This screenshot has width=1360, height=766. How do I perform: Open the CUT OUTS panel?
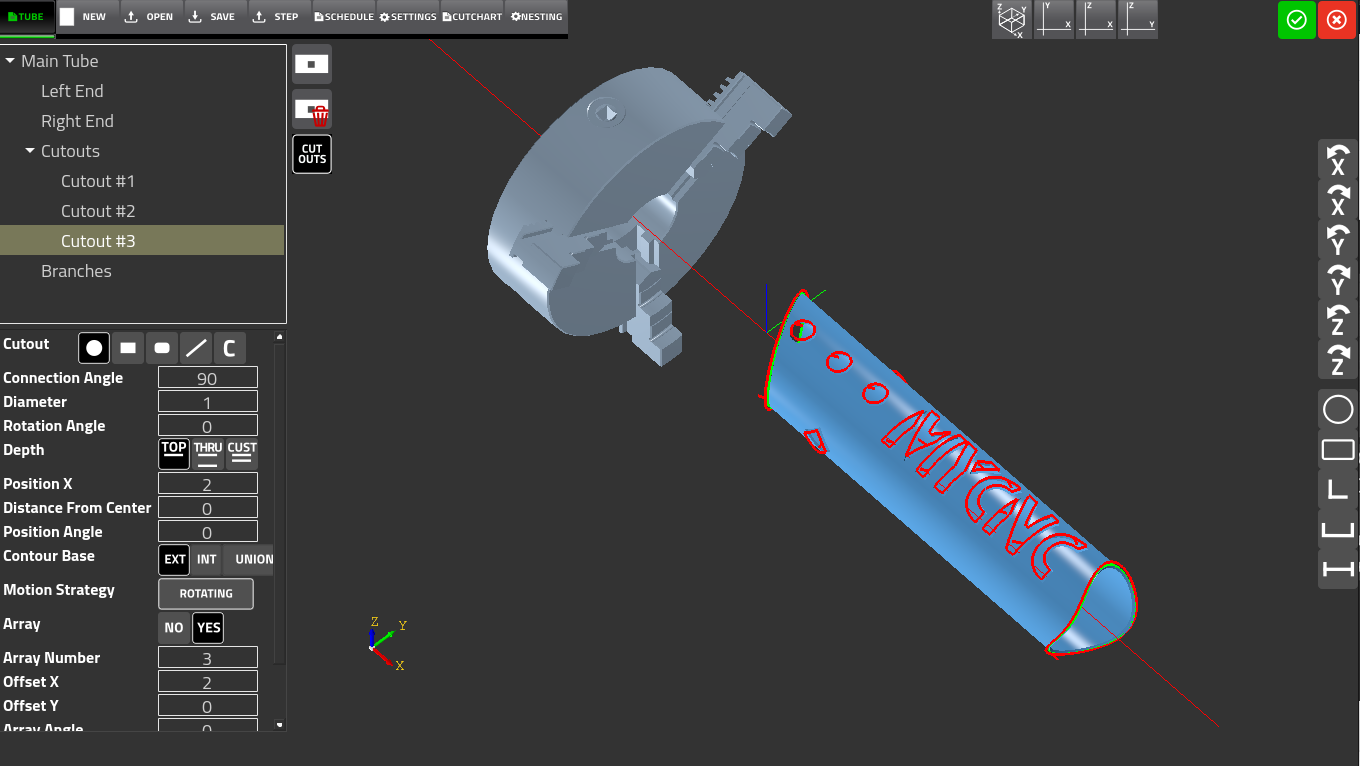pos(311,154)
